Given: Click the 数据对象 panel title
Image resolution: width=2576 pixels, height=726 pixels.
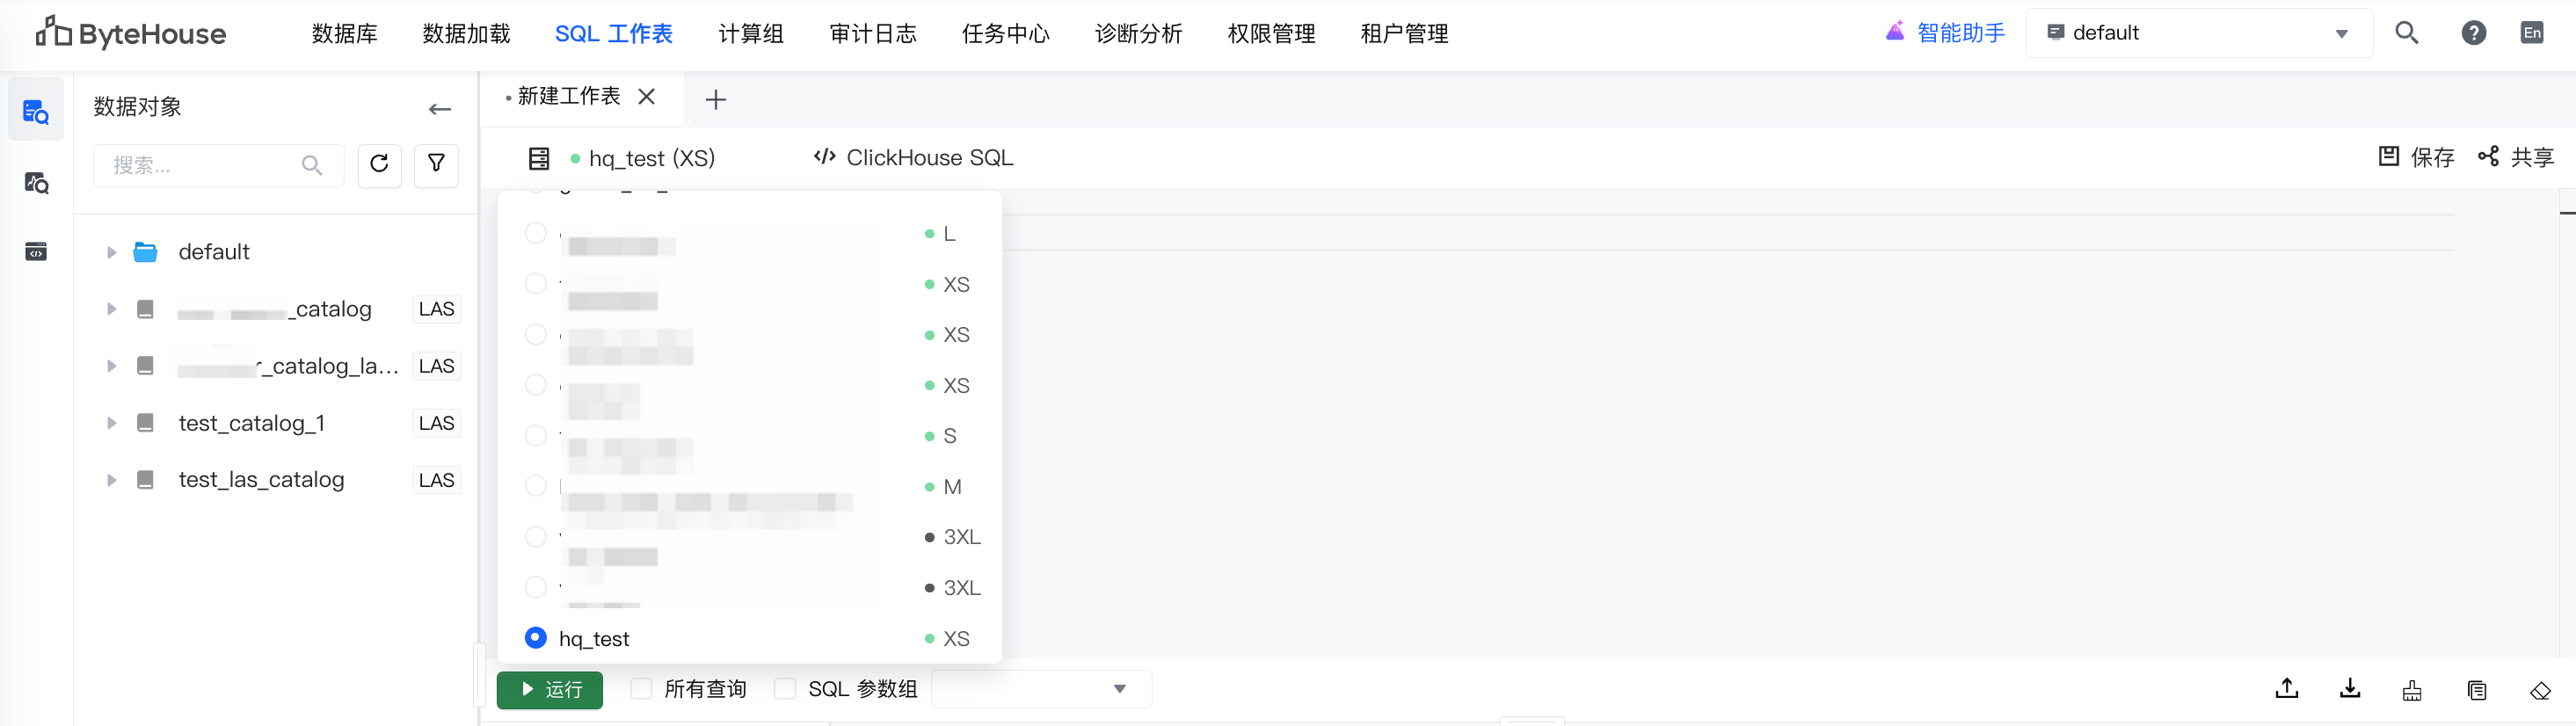Looking at the screenshot, I should [138, 107].
